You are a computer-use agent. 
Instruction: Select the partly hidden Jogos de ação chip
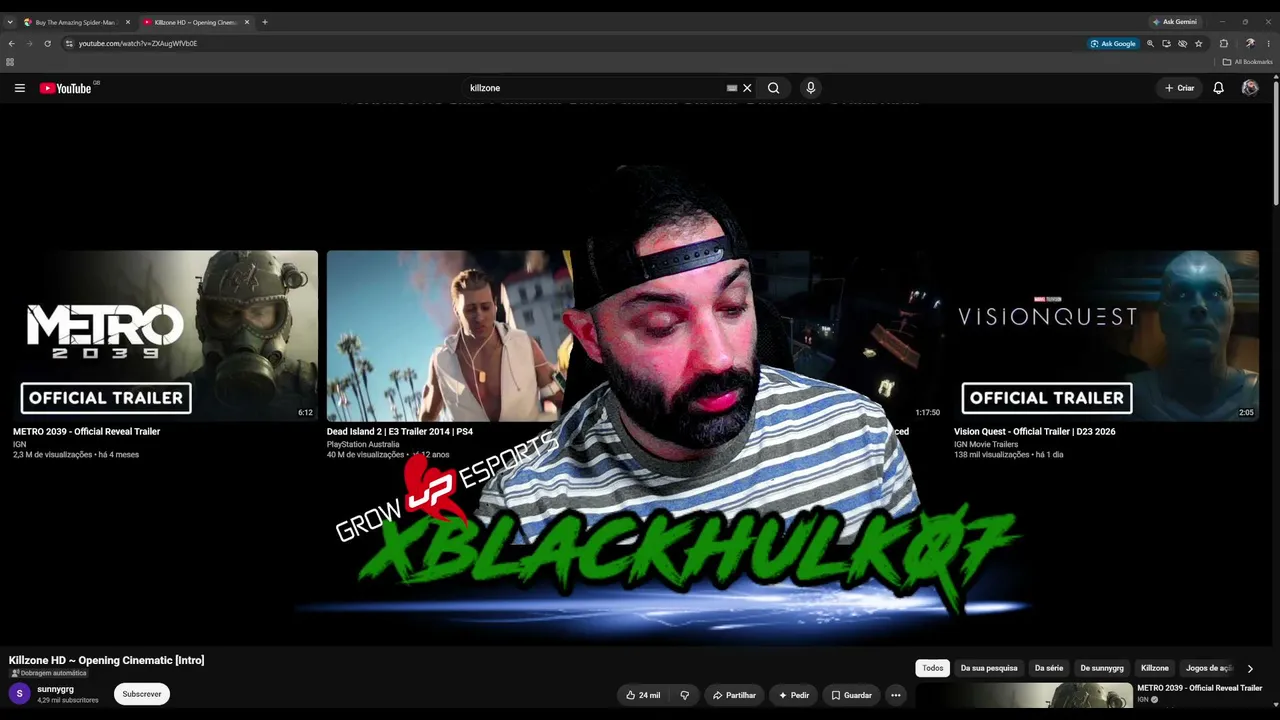click(x=1208, y=668)
